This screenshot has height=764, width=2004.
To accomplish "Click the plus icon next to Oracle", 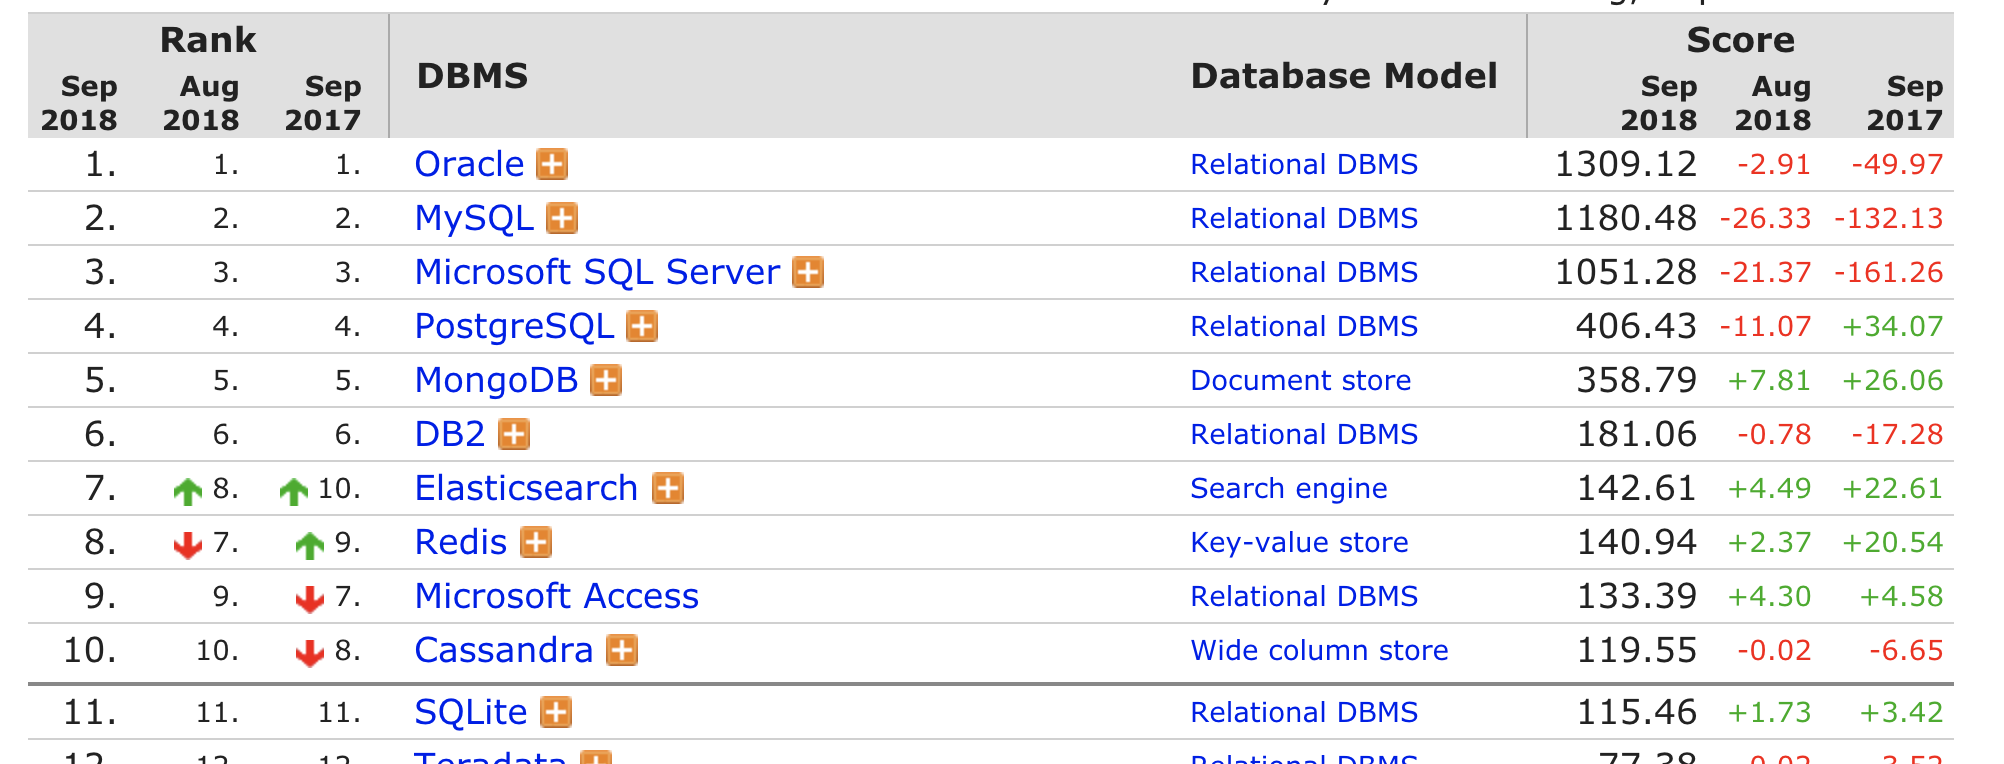I will (x=552, y=164).
